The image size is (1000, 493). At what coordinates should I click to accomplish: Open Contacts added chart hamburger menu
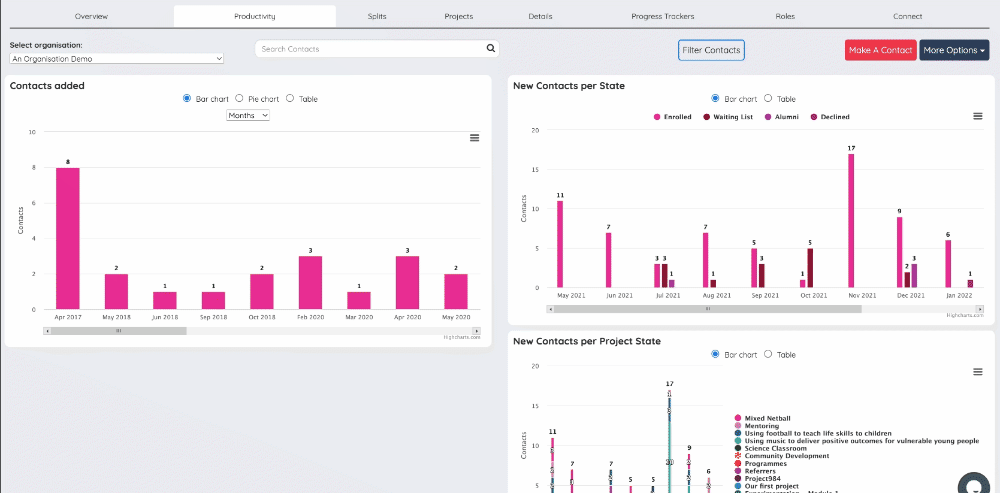click(474, 138)
